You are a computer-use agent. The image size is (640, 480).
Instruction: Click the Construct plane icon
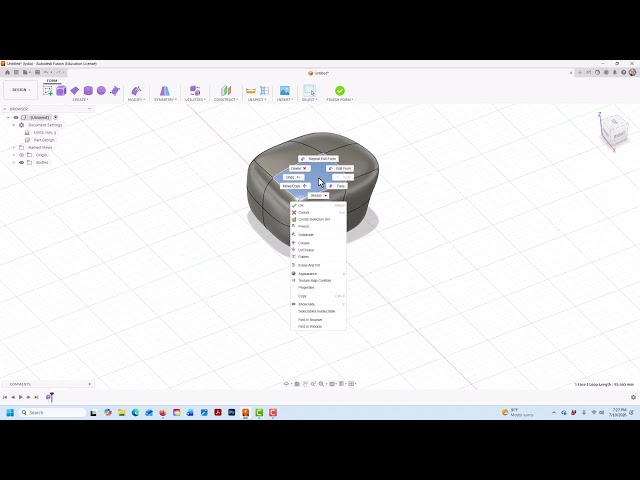[226, 91]
